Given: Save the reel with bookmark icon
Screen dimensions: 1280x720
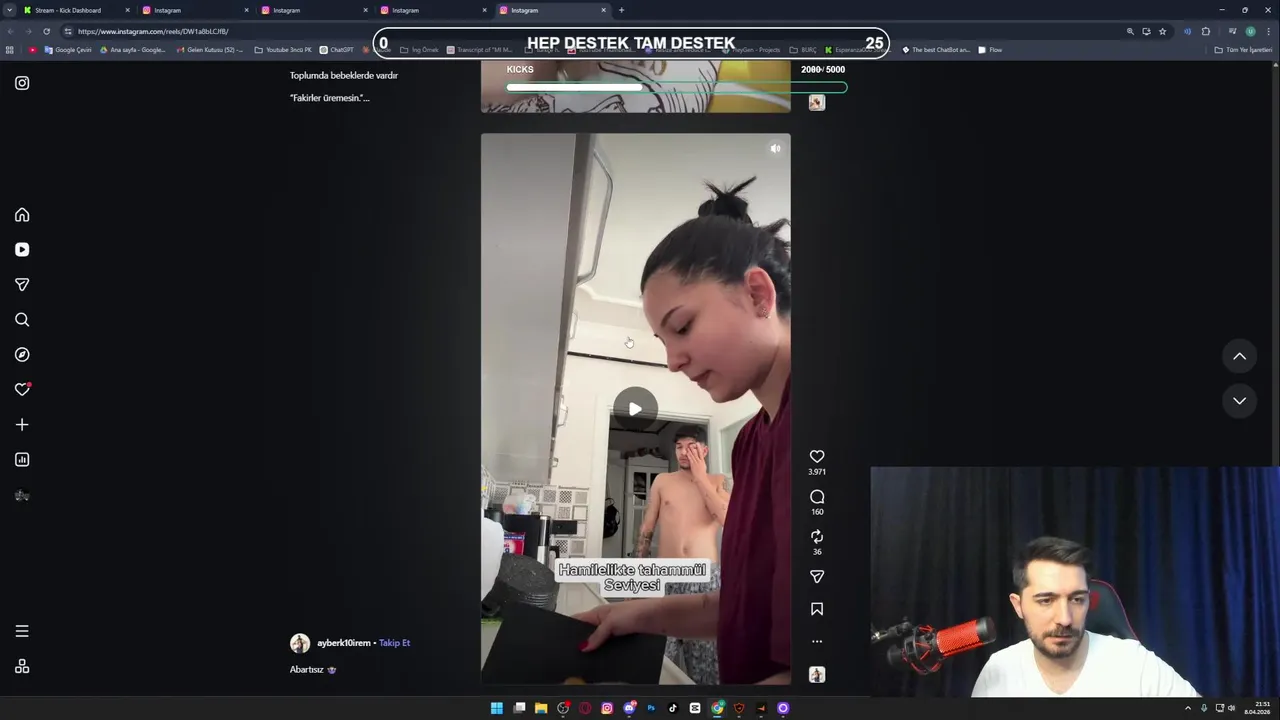Looking at the screenshot, I should pos(817,609).
